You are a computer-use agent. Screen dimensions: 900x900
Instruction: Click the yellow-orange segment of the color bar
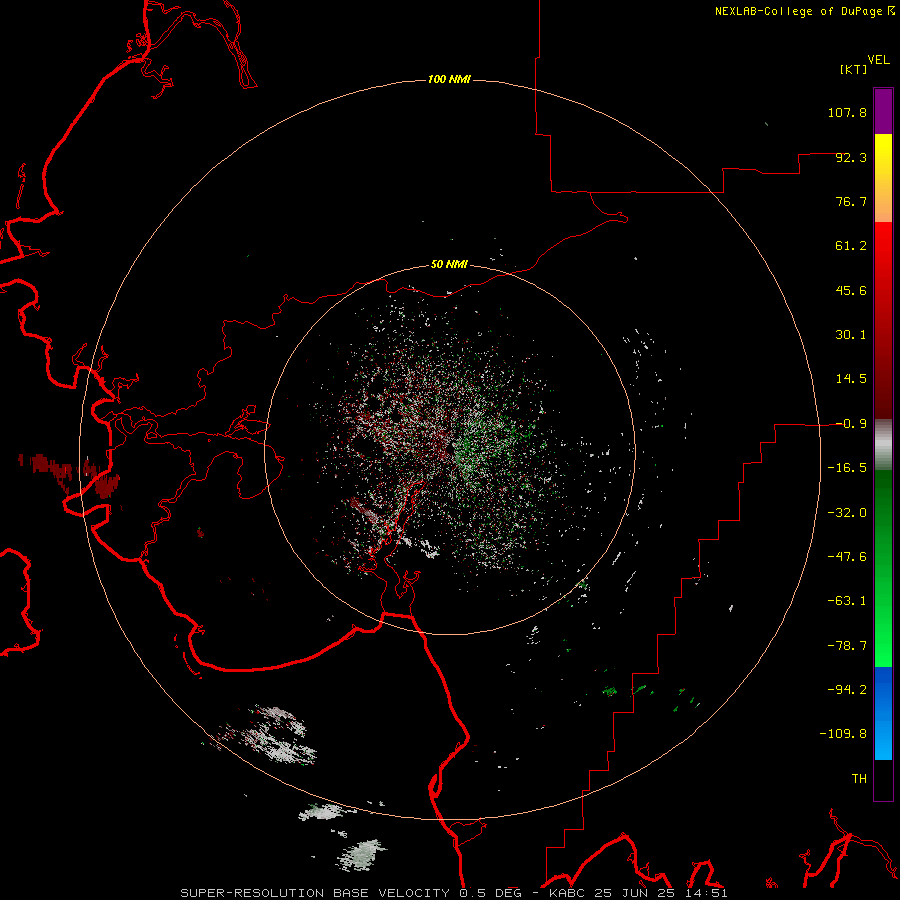click(x=883, y=178)
